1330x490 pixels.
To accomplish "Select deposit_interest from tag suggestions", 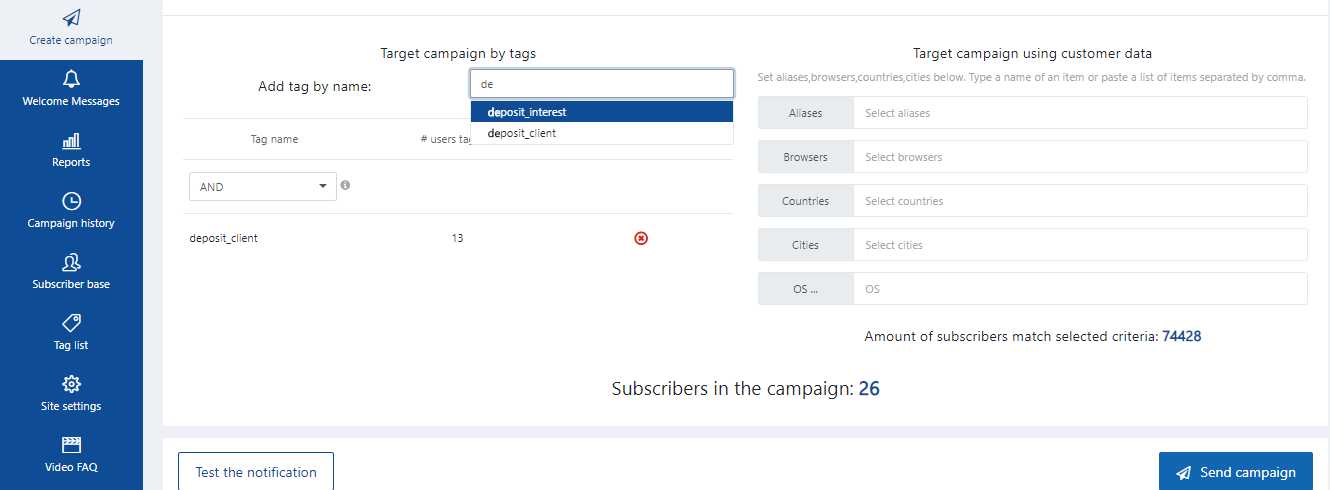I will [x=602, y=112].
